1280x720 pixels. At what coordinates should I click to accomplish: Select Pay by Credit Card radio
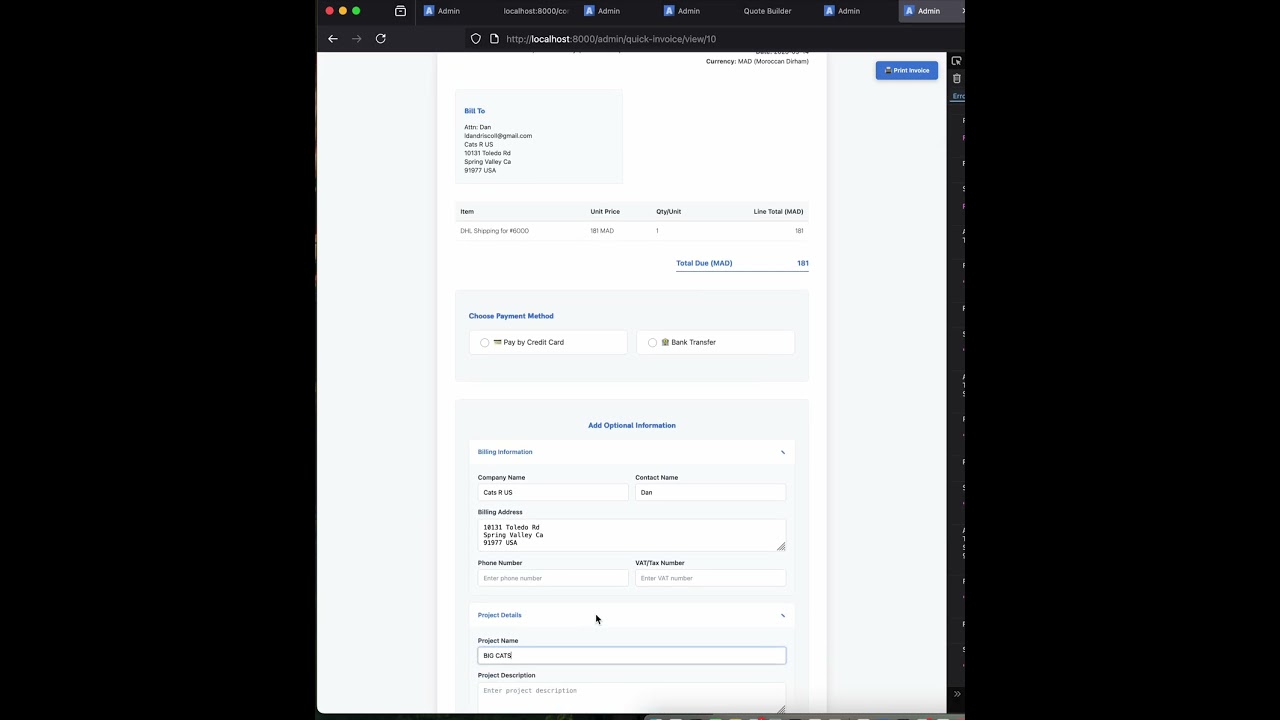pyautogui.click(x=485, y=342)
